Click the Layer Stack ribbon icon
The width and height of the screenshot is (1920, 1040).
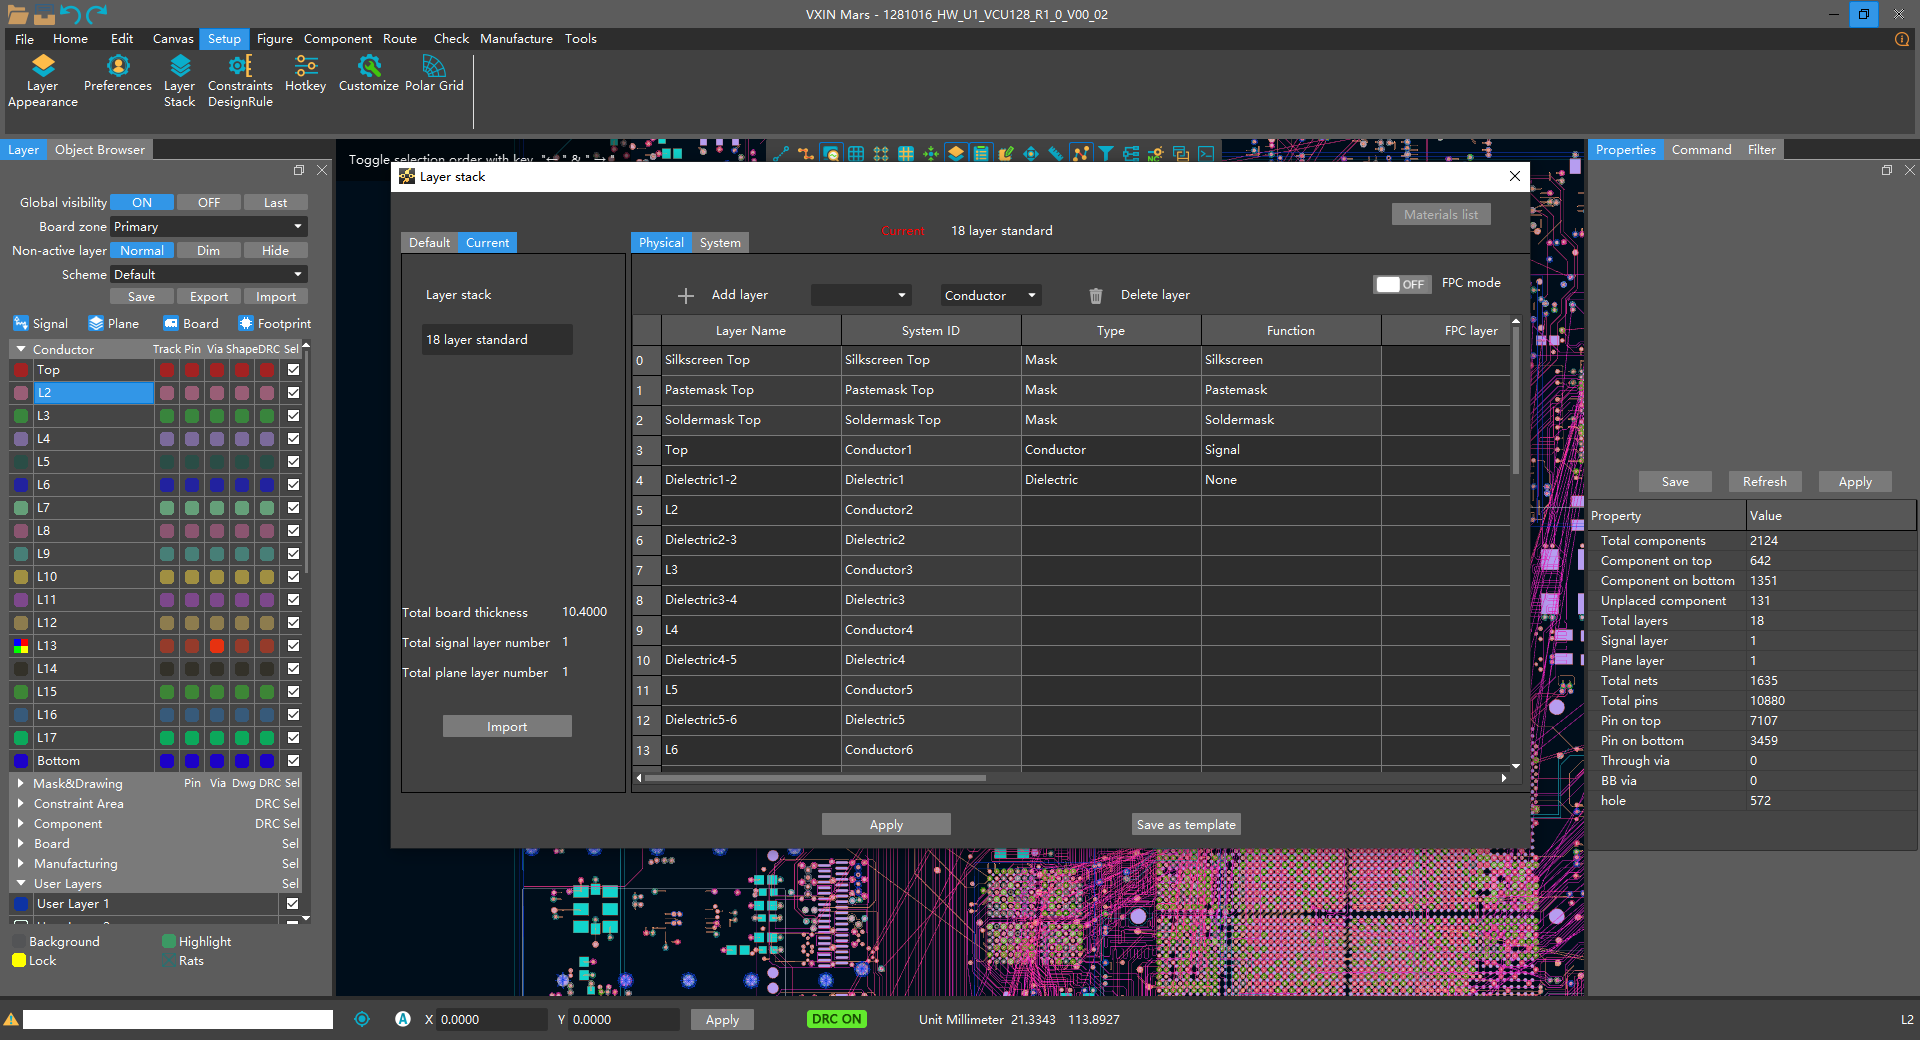coord(180,82)
